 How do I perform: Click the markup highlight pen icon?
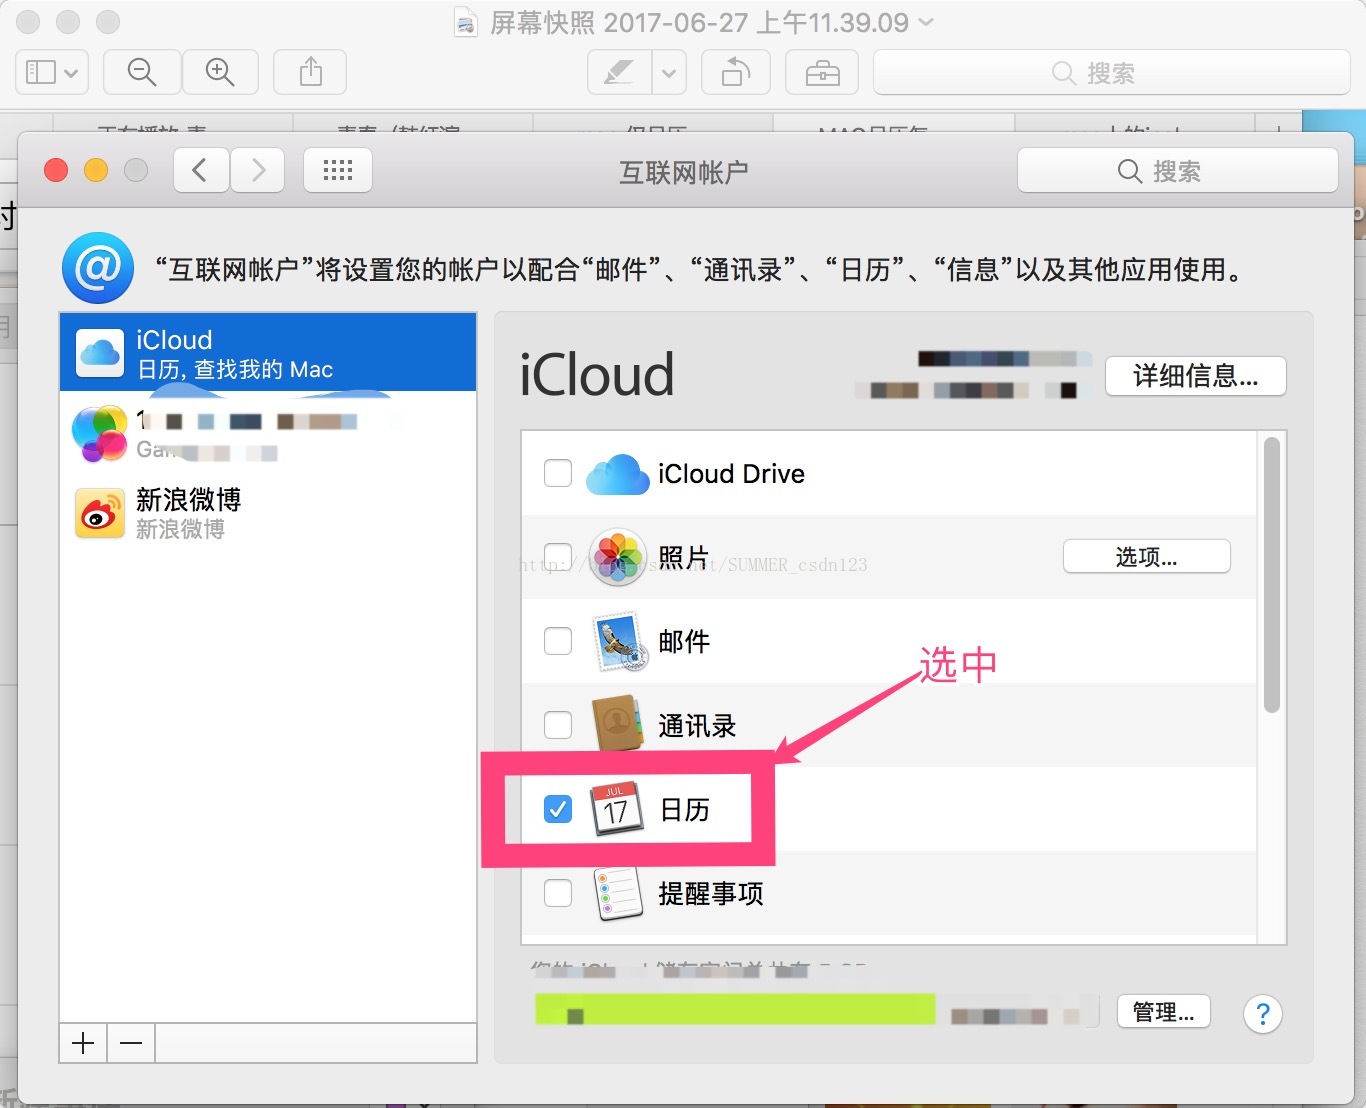coord(619,72)
